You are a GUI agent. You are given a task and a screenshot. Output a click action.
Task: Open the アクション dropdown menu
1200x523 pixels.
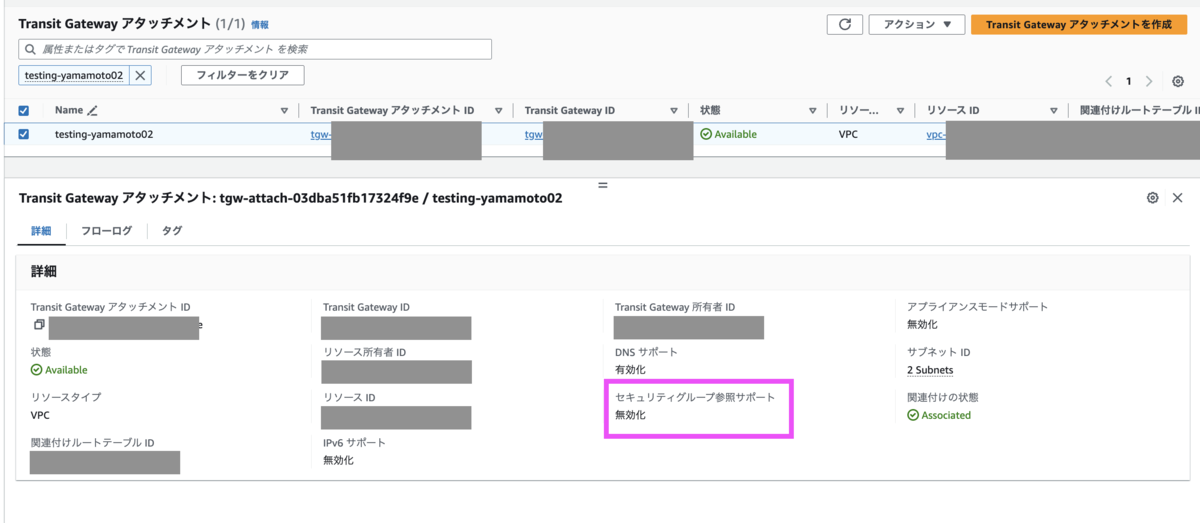tap(917, 24)
